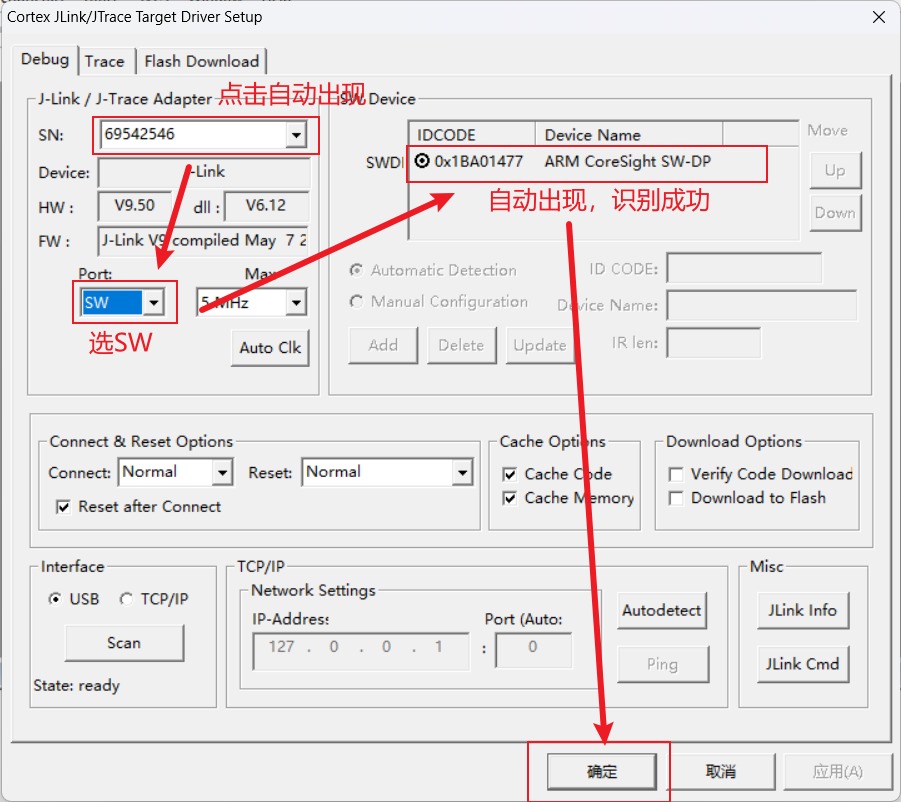The image size is (901, 802).
Task: Click the Delete device button
Action: [x=461, y=345]
